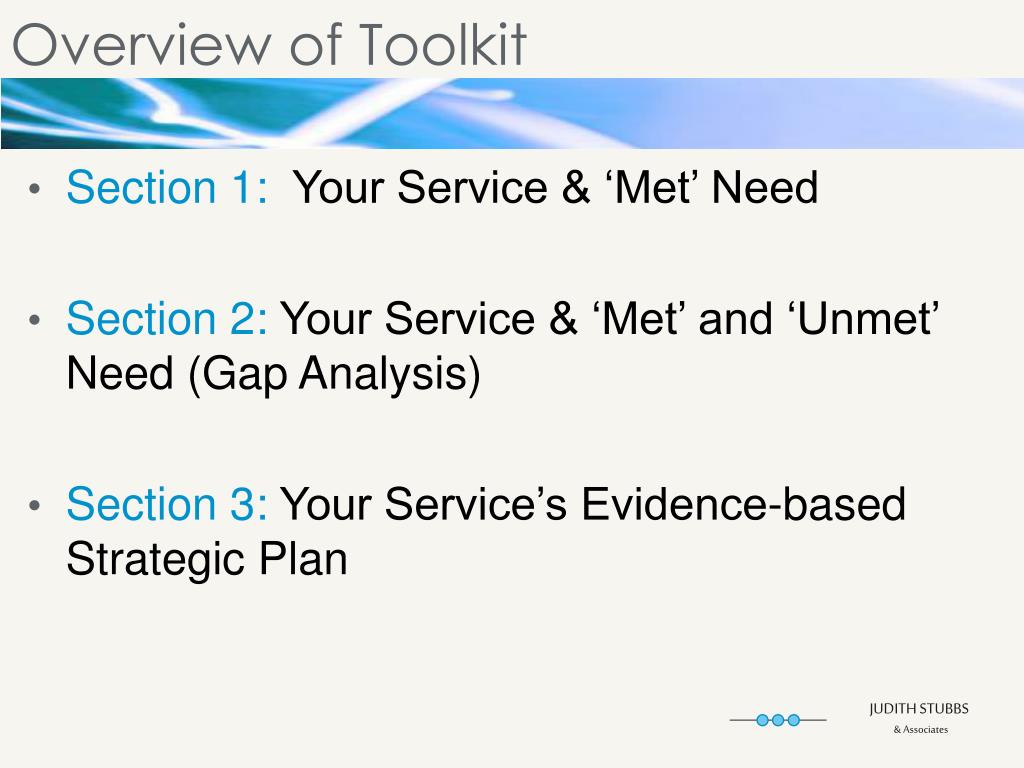Click the bullet point before Section 1
The image size is (1024, 768).
coord(36,189)
